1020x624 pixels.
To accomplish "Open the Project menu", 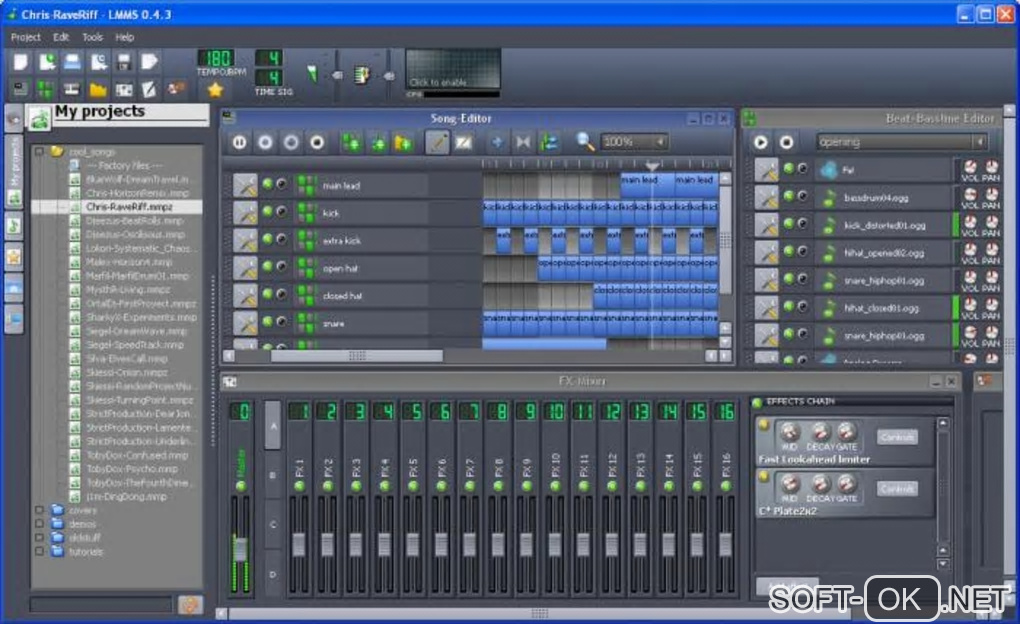I will pyautogui.click(x=26, y=37).
